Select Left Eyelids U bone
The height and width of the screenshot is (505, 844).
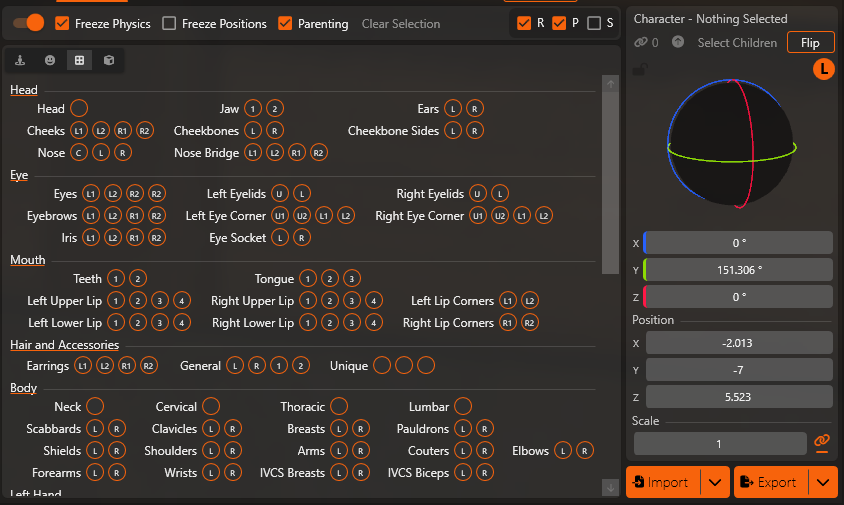pyautogui.click(x=280, y=193)
